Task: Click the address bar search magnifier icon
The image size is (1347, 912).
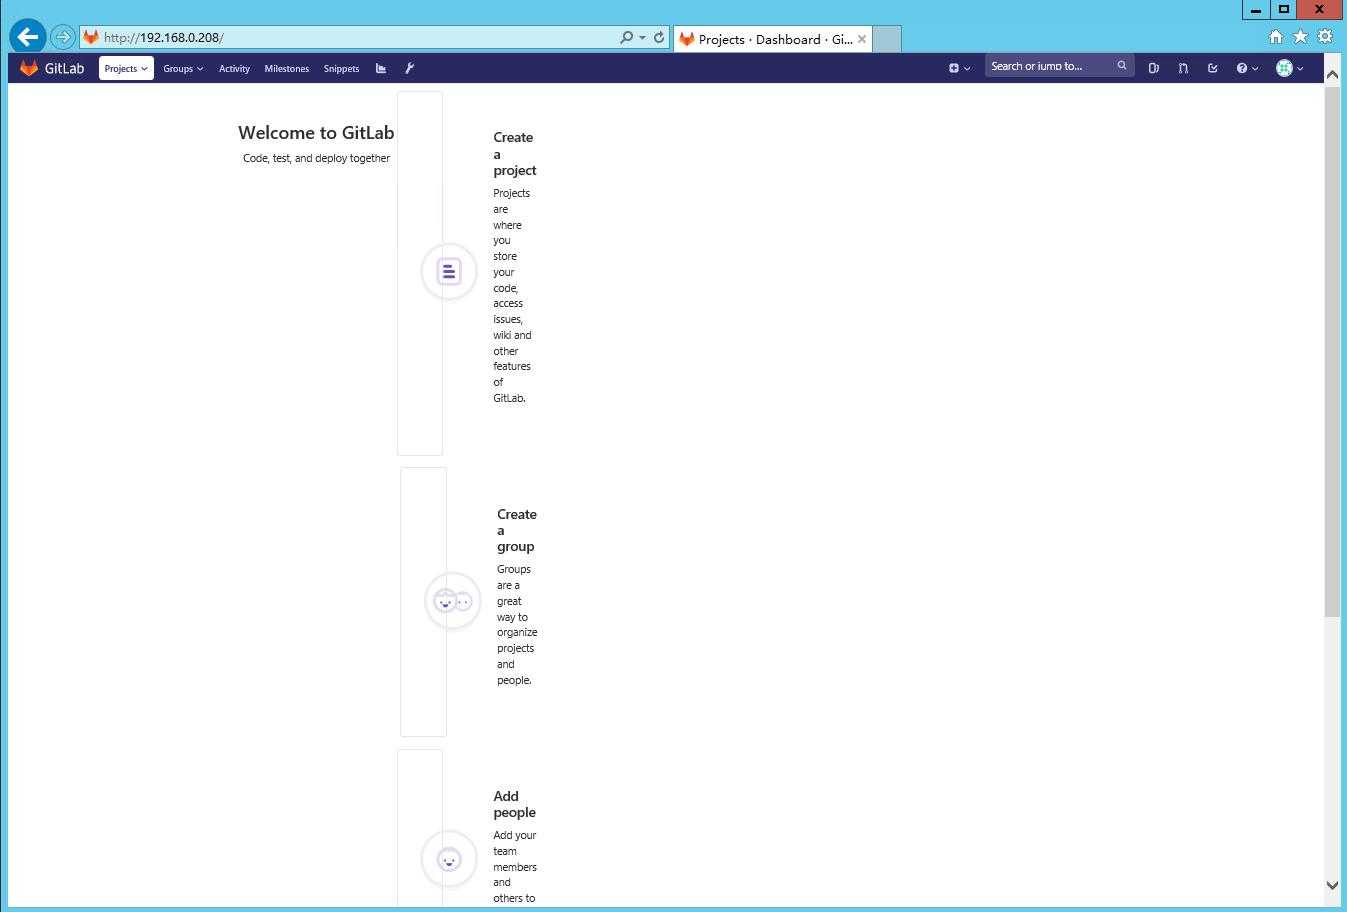Action: (x=626, y=37)
